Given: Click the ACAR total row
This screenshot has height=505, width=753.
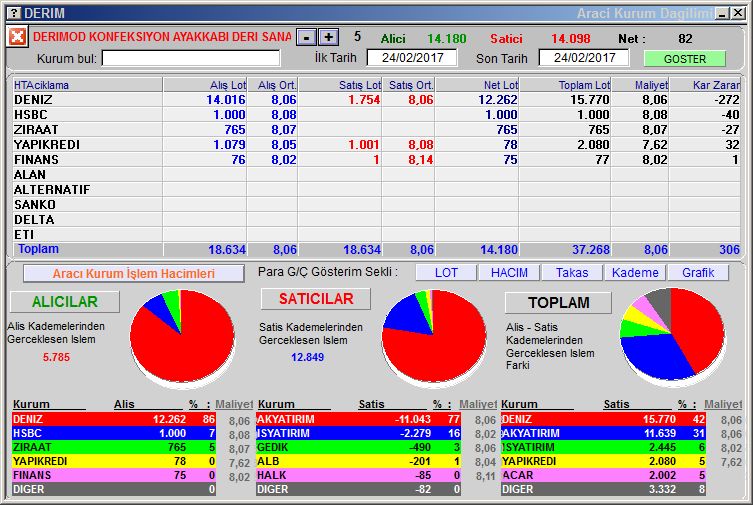Looking at the screenshot, I should 603,475.
